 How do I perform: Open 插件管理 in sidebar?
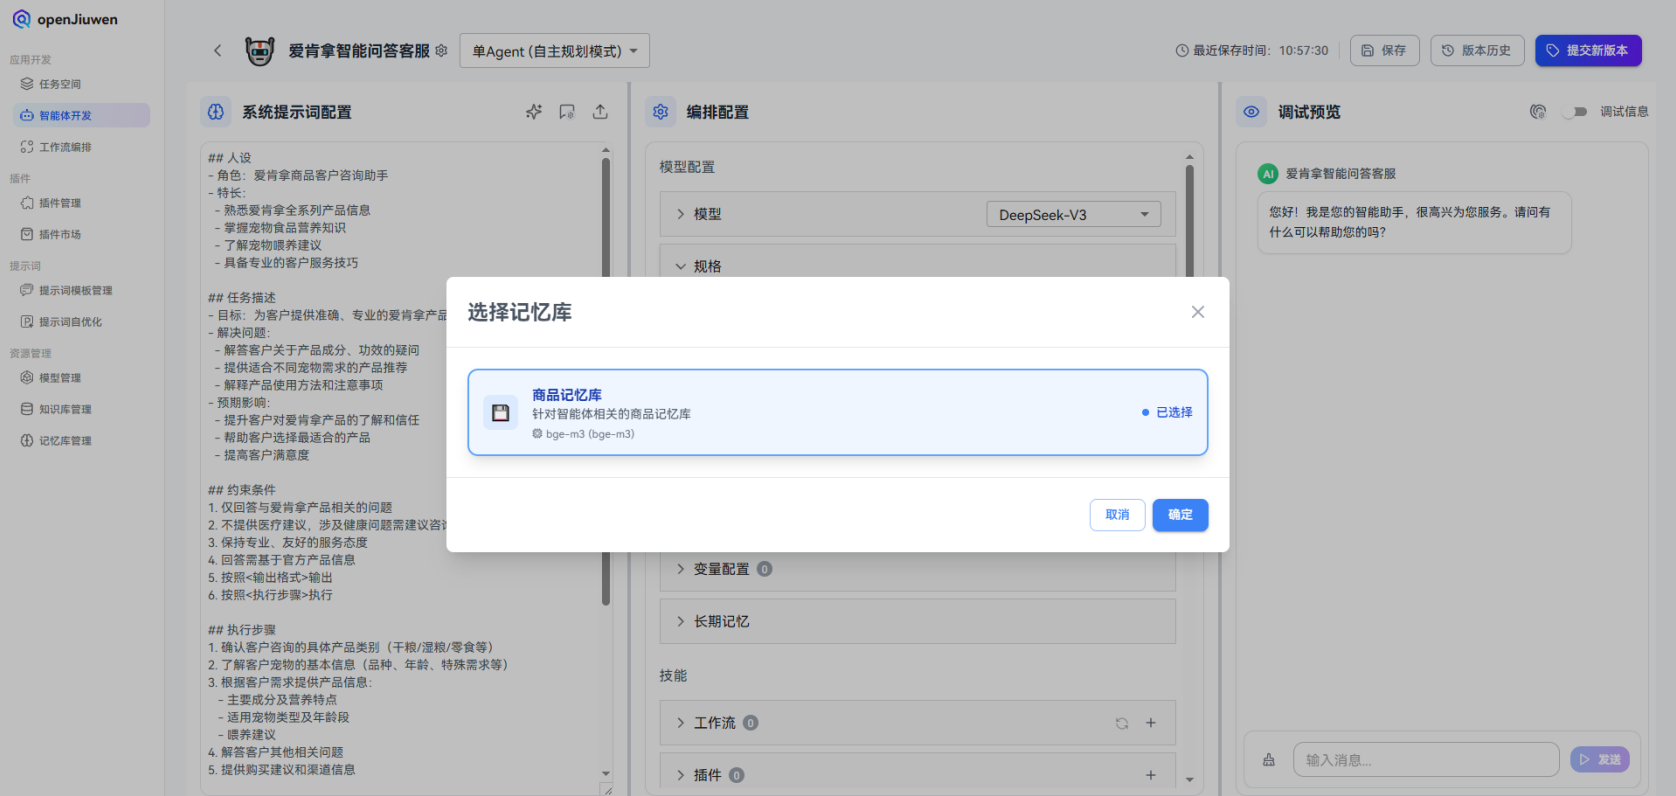point(82,203)
